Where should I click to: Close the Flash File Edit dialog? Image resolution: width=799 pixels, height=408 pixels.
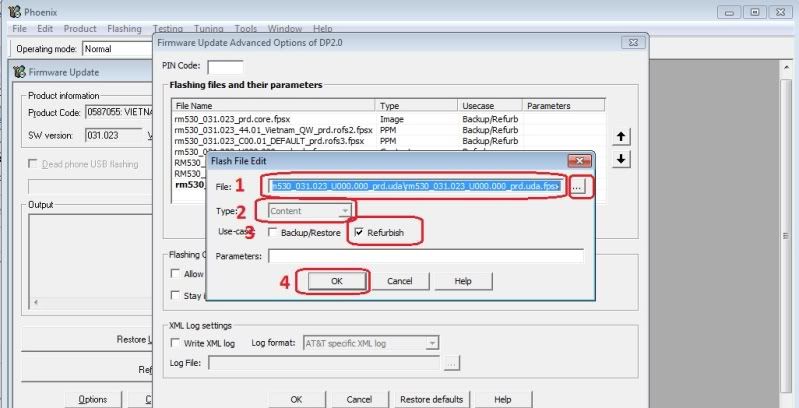(x=579, y=161)
